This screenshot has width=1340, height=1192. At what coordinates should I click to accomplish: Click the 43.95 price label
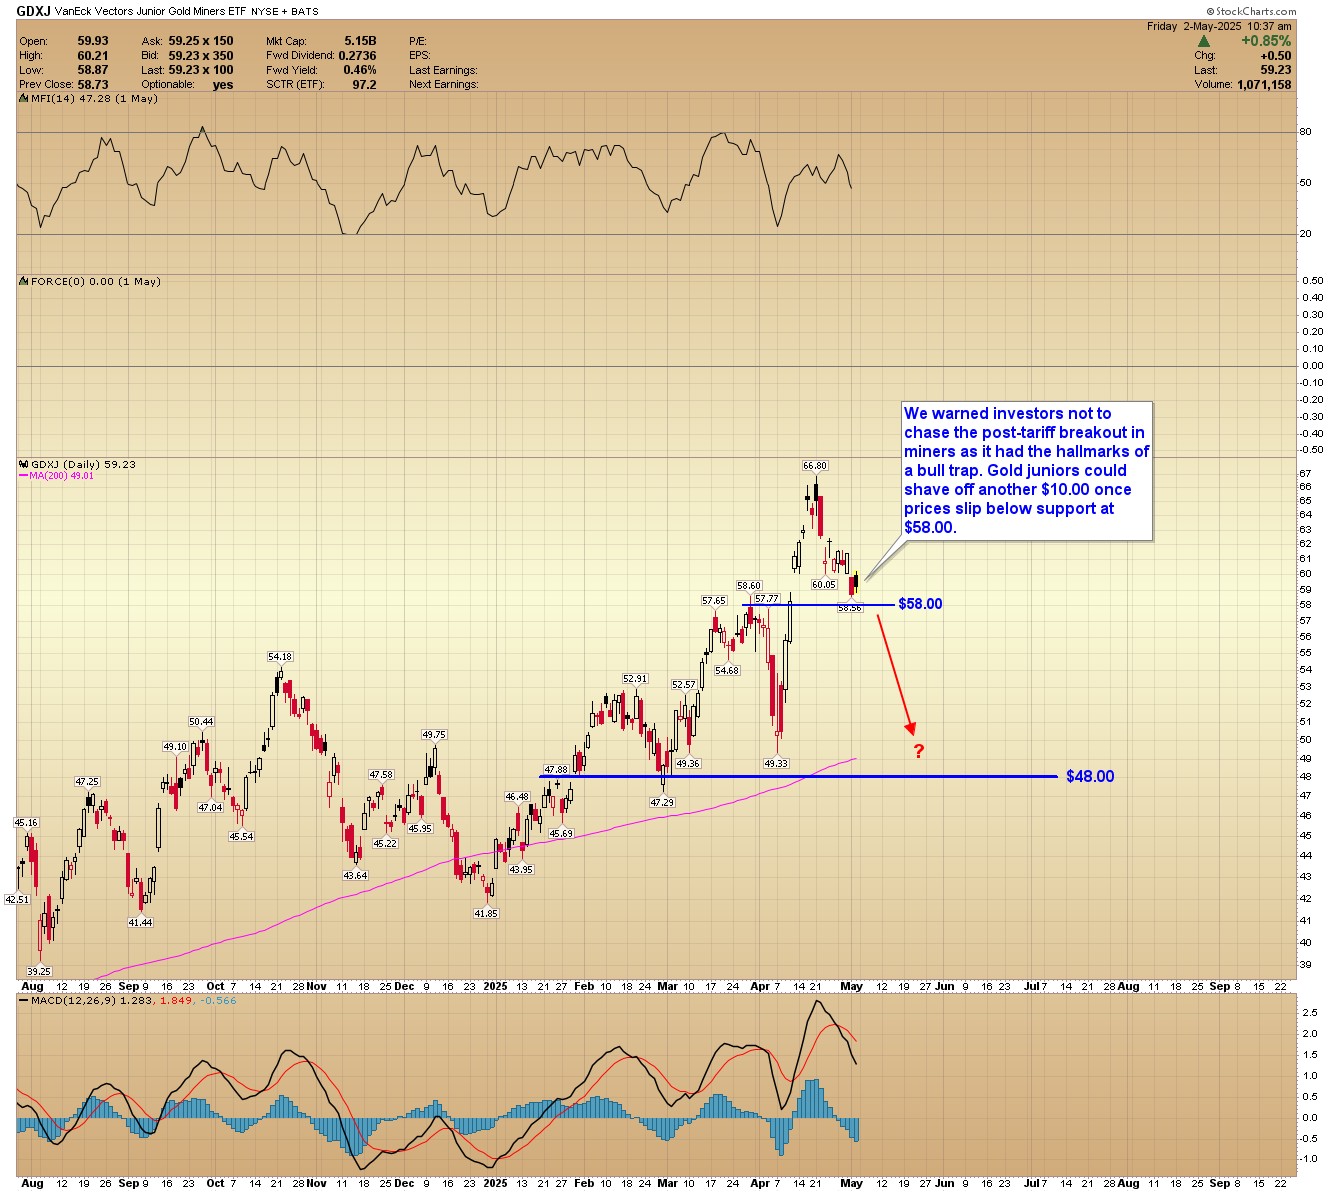click(521, 870)
